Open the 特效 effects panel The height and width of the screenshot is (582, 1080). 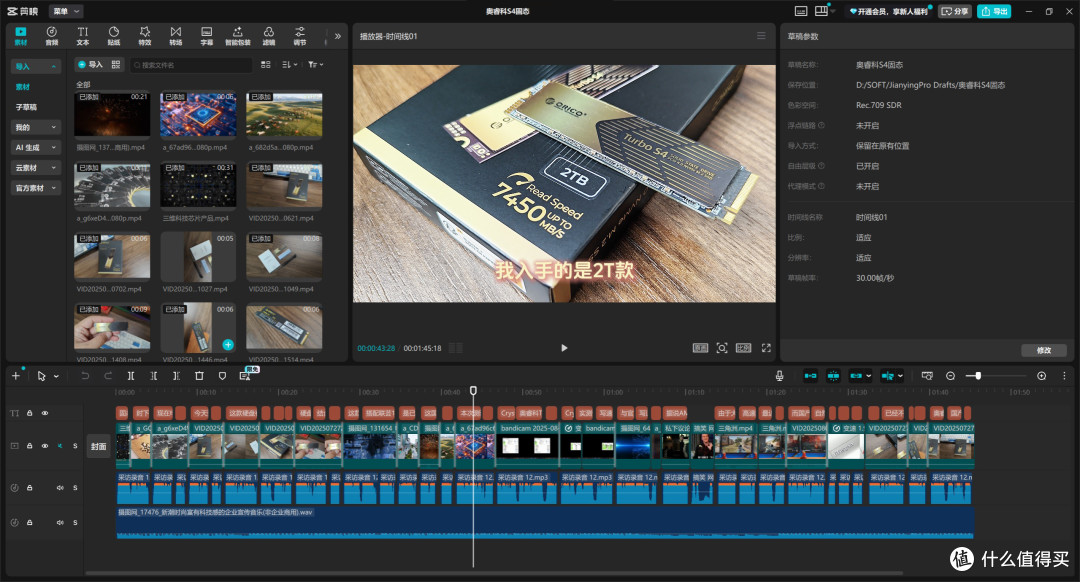[x=145, y=36]
